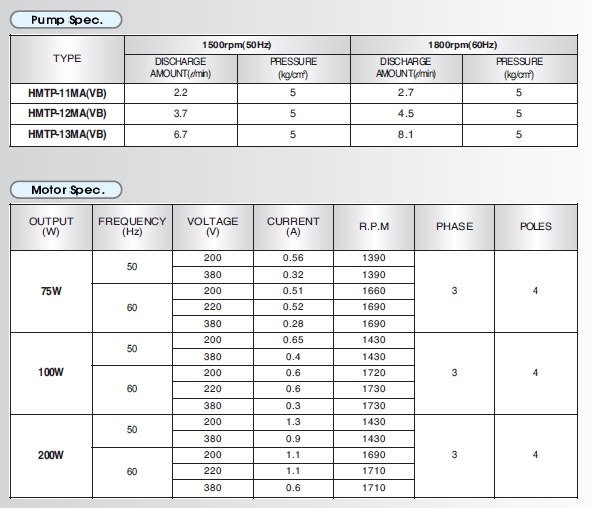Select the HMTP-11MA(VB) type cell
The height and width of the screenshot is (508, 592).
click(x=67, y=93)
